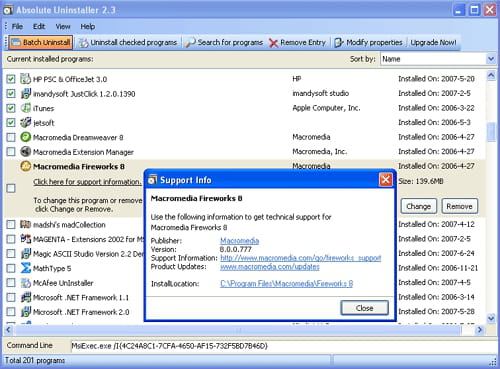The width and height of the screenshot is (500, 369).
Task: Open the Macromedia publisher link
Action: (239, 241)
